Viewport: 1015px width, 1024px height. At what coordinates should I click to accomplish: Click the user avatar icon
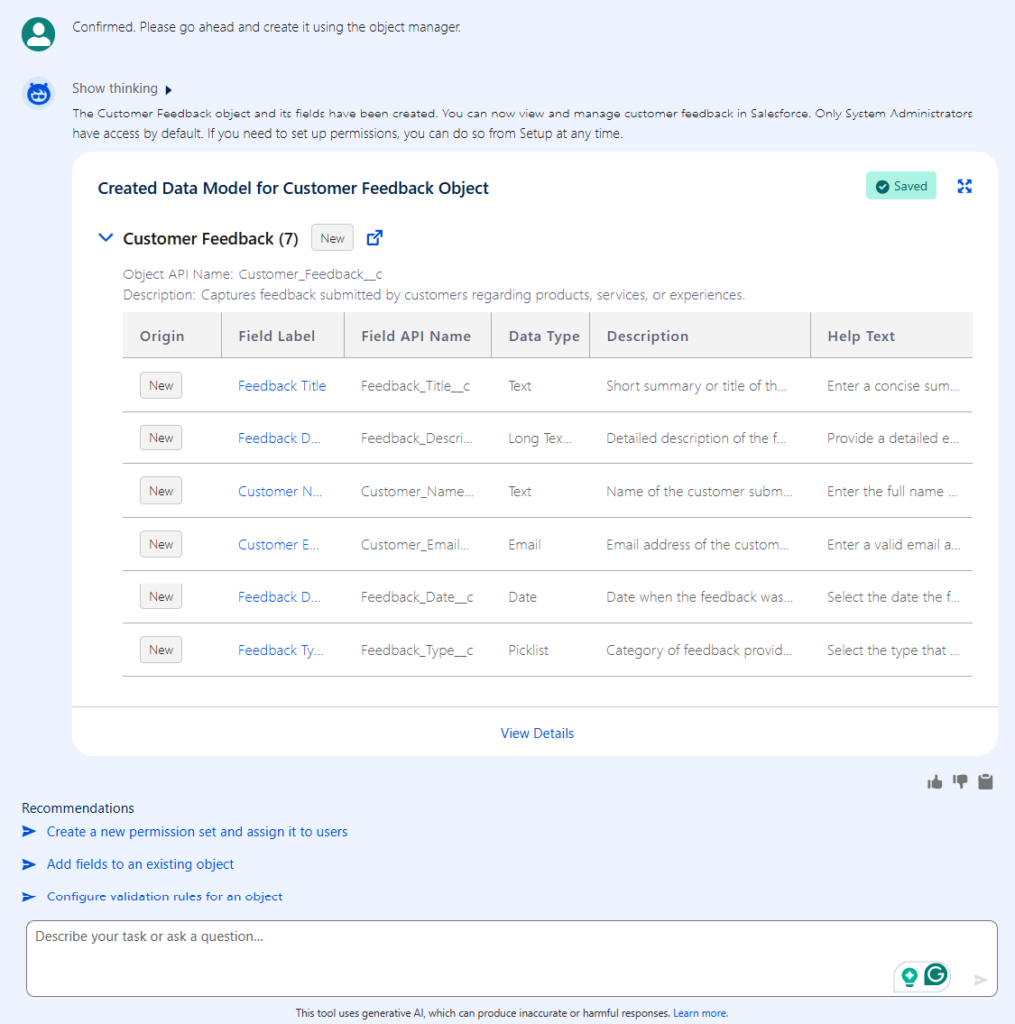coord(38,34)
